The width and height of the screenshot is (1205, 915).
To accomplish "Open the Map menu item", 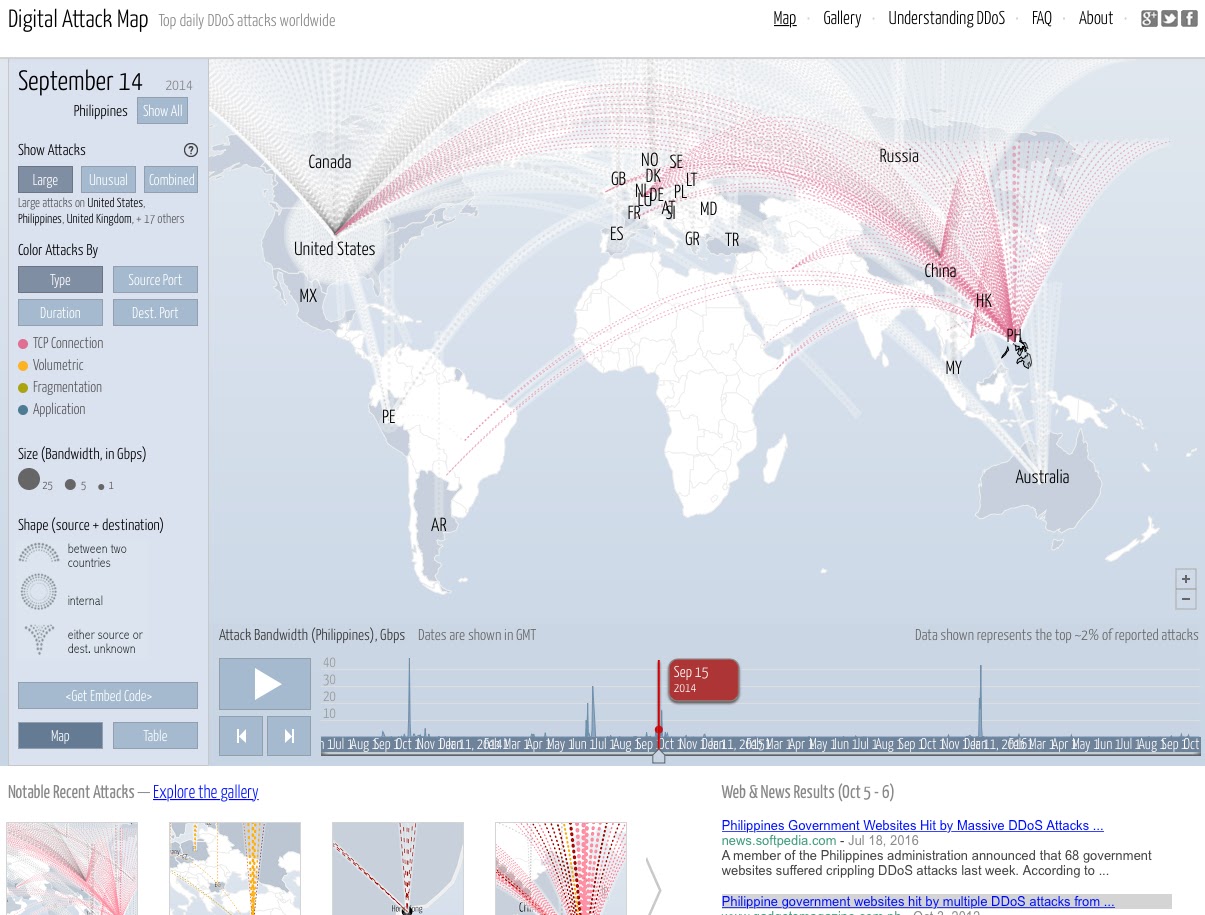I will (785, 18).
